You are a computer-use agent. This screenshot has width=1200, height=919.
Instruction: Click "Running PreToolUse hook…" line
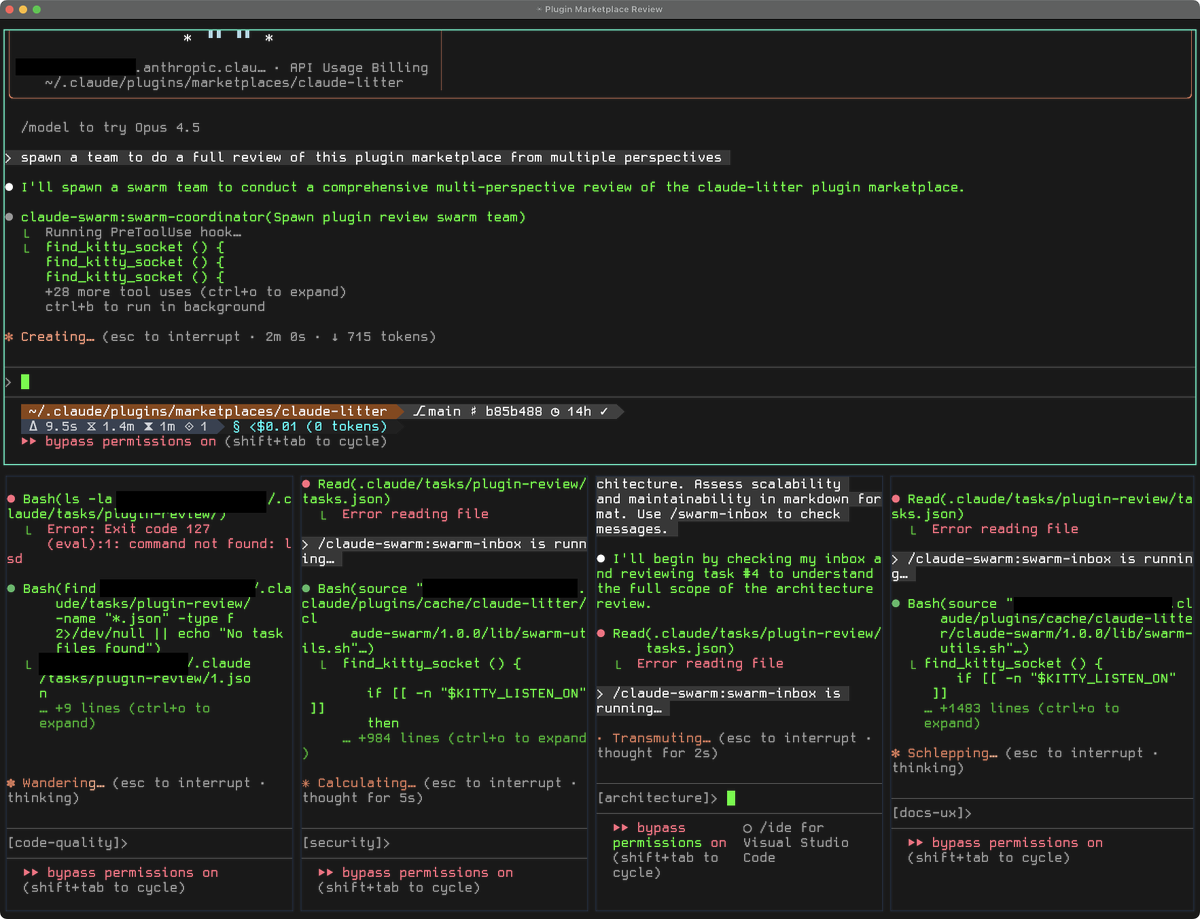pos(143,232)
